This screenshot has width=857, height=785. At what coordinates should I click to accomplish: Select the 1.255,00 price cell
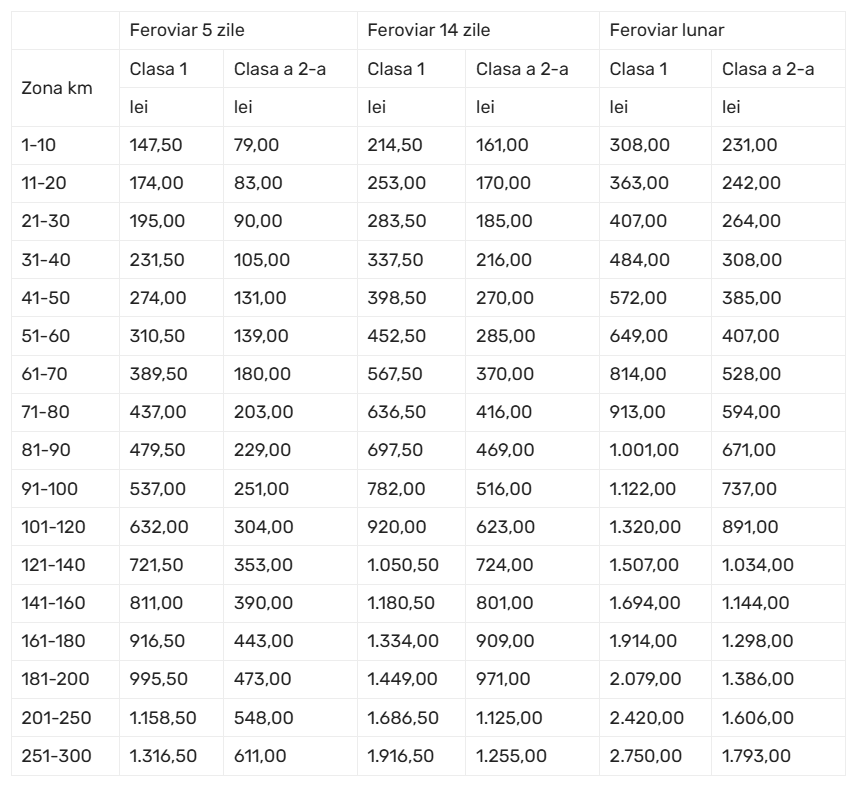511,755
